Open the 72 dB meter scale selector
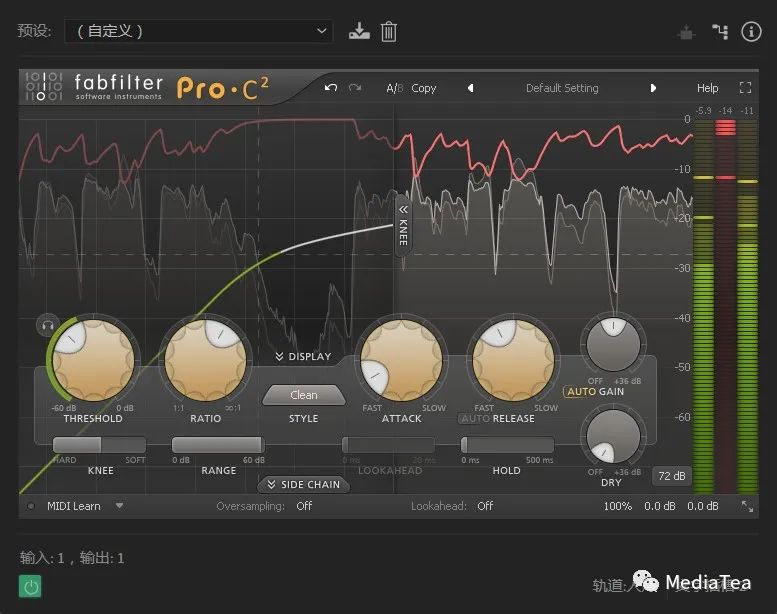The width and height of the screenshot is (777, 614). coord(671,476)
